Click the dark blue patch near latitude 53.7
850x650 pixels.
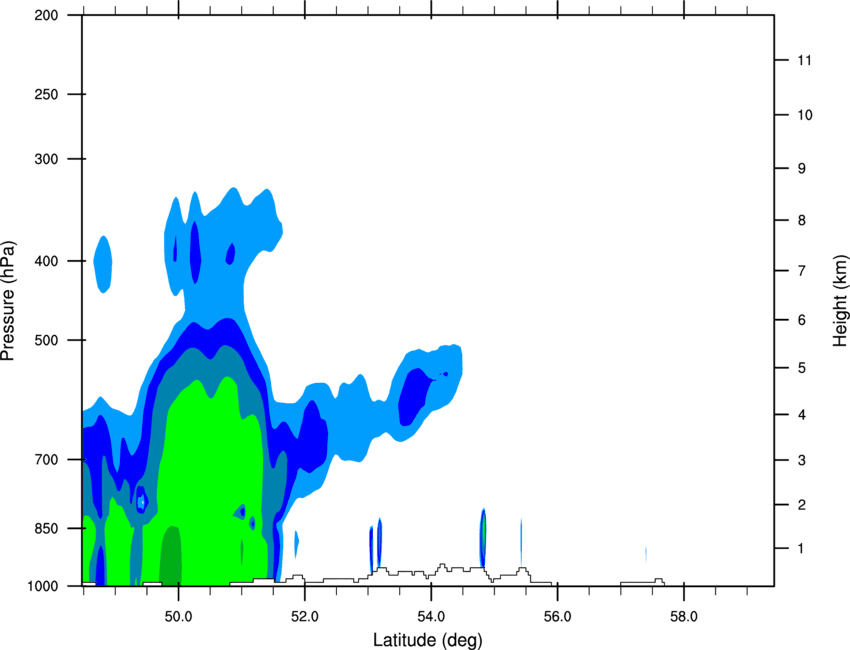point(415,396)
